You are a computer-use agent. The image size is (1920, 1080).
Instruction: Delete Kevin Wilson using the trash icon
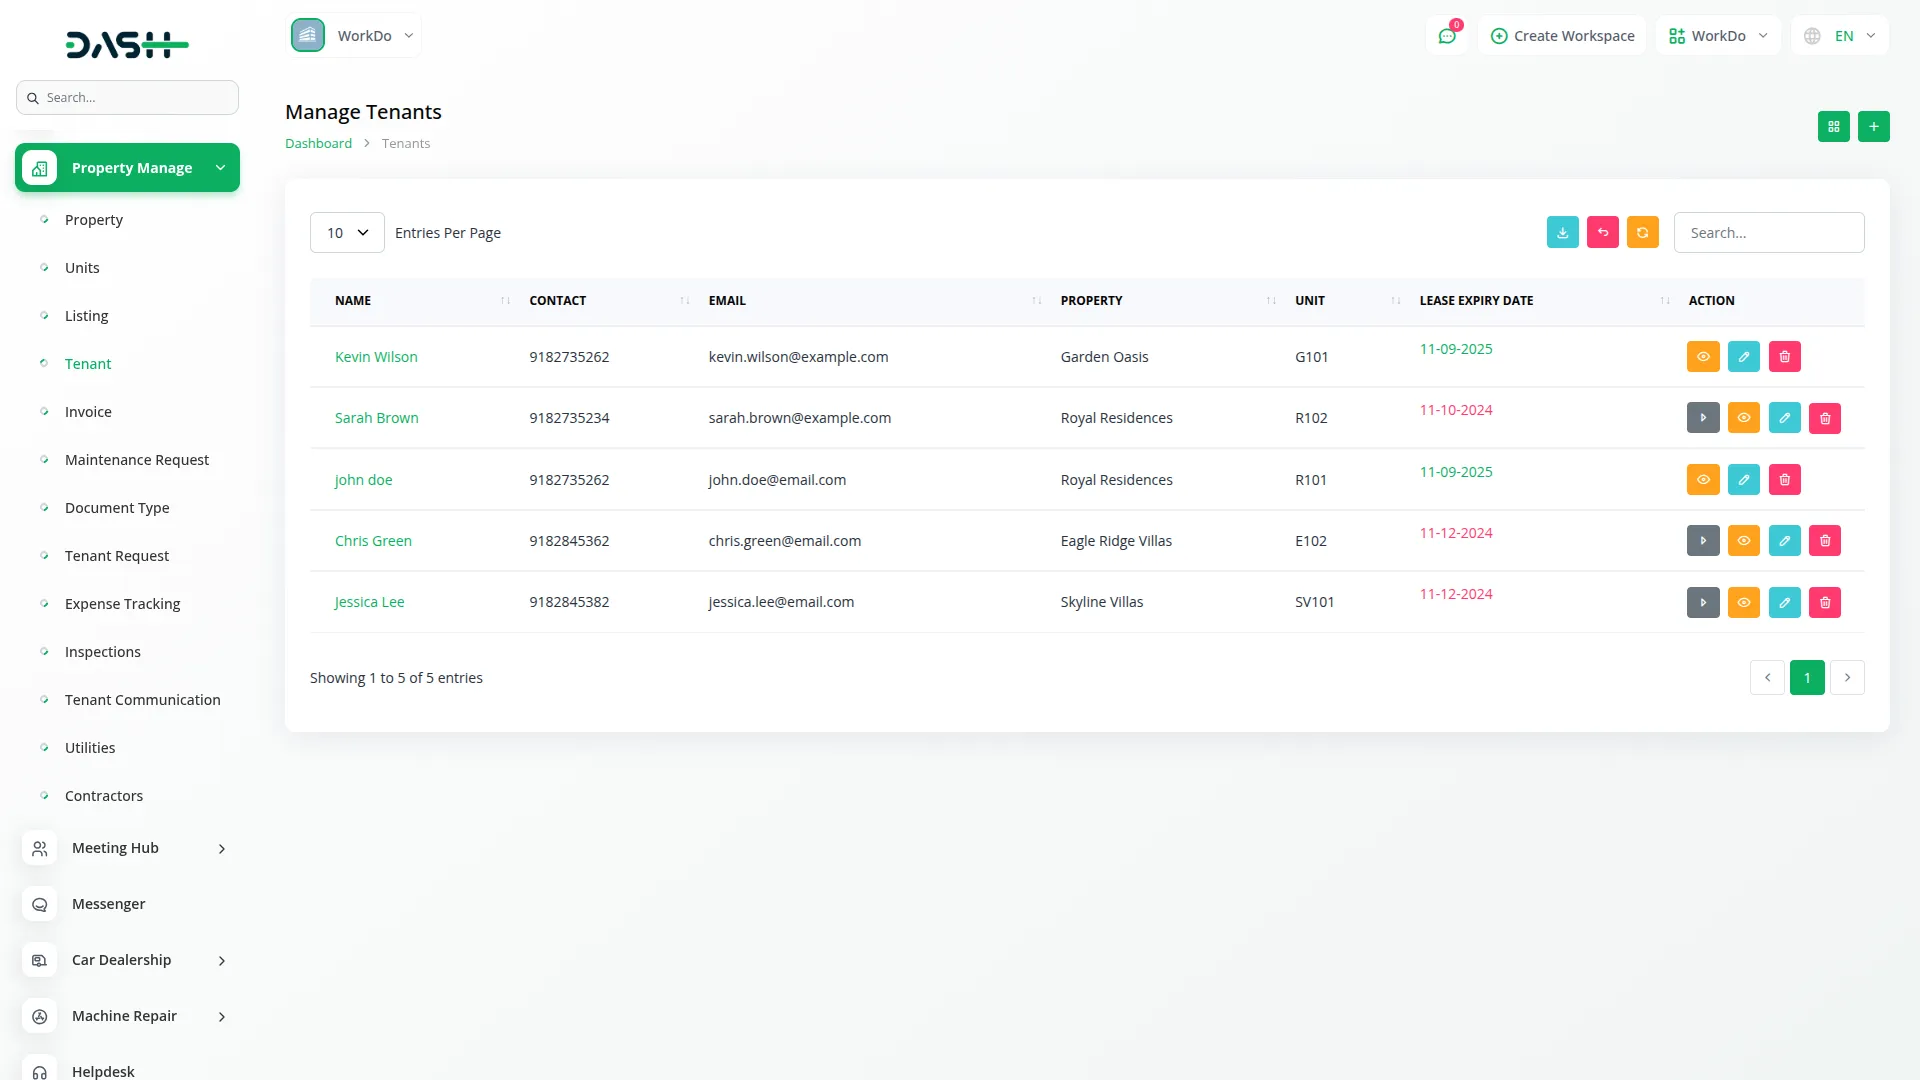pyautogui.click(x=1784, y=357)
